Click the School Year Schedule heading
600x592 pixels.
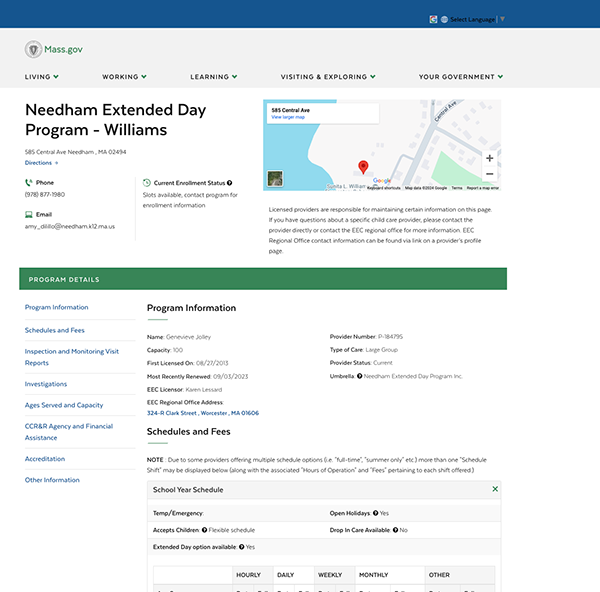tap(188, 489)
